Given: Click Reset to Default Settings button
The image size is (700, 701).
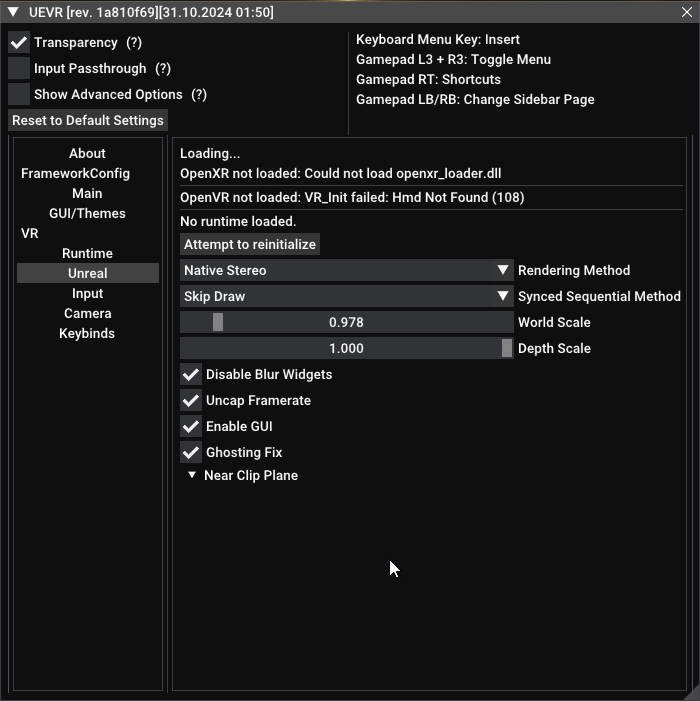Looking at the screenshot, I should pos(88,120).
